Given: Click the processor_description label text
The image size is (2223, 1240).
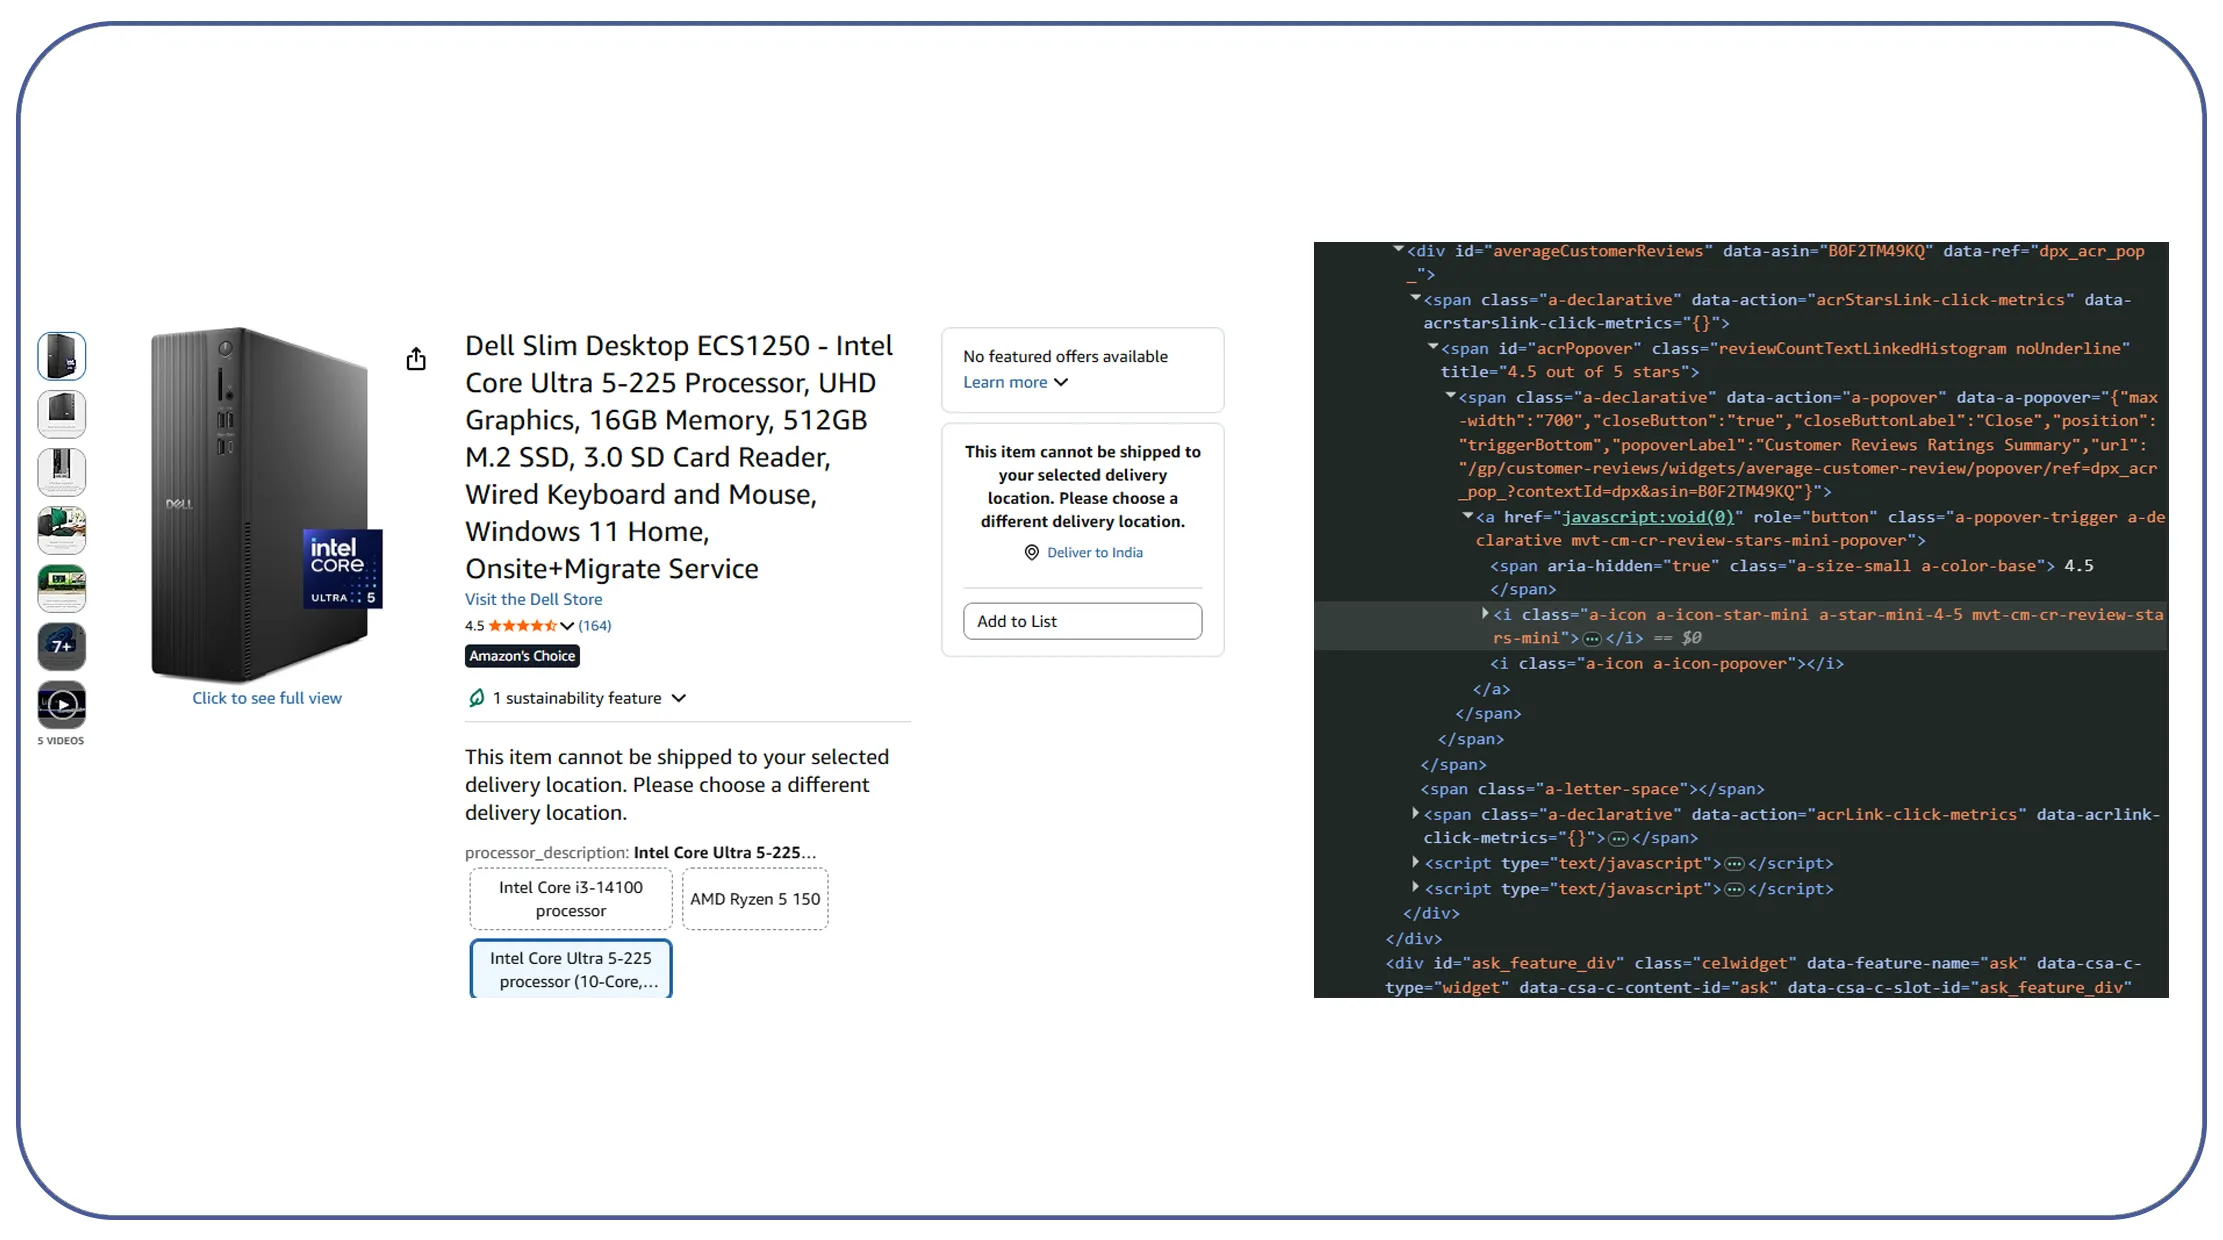Looking at the screenshot, I should point(547,853).
